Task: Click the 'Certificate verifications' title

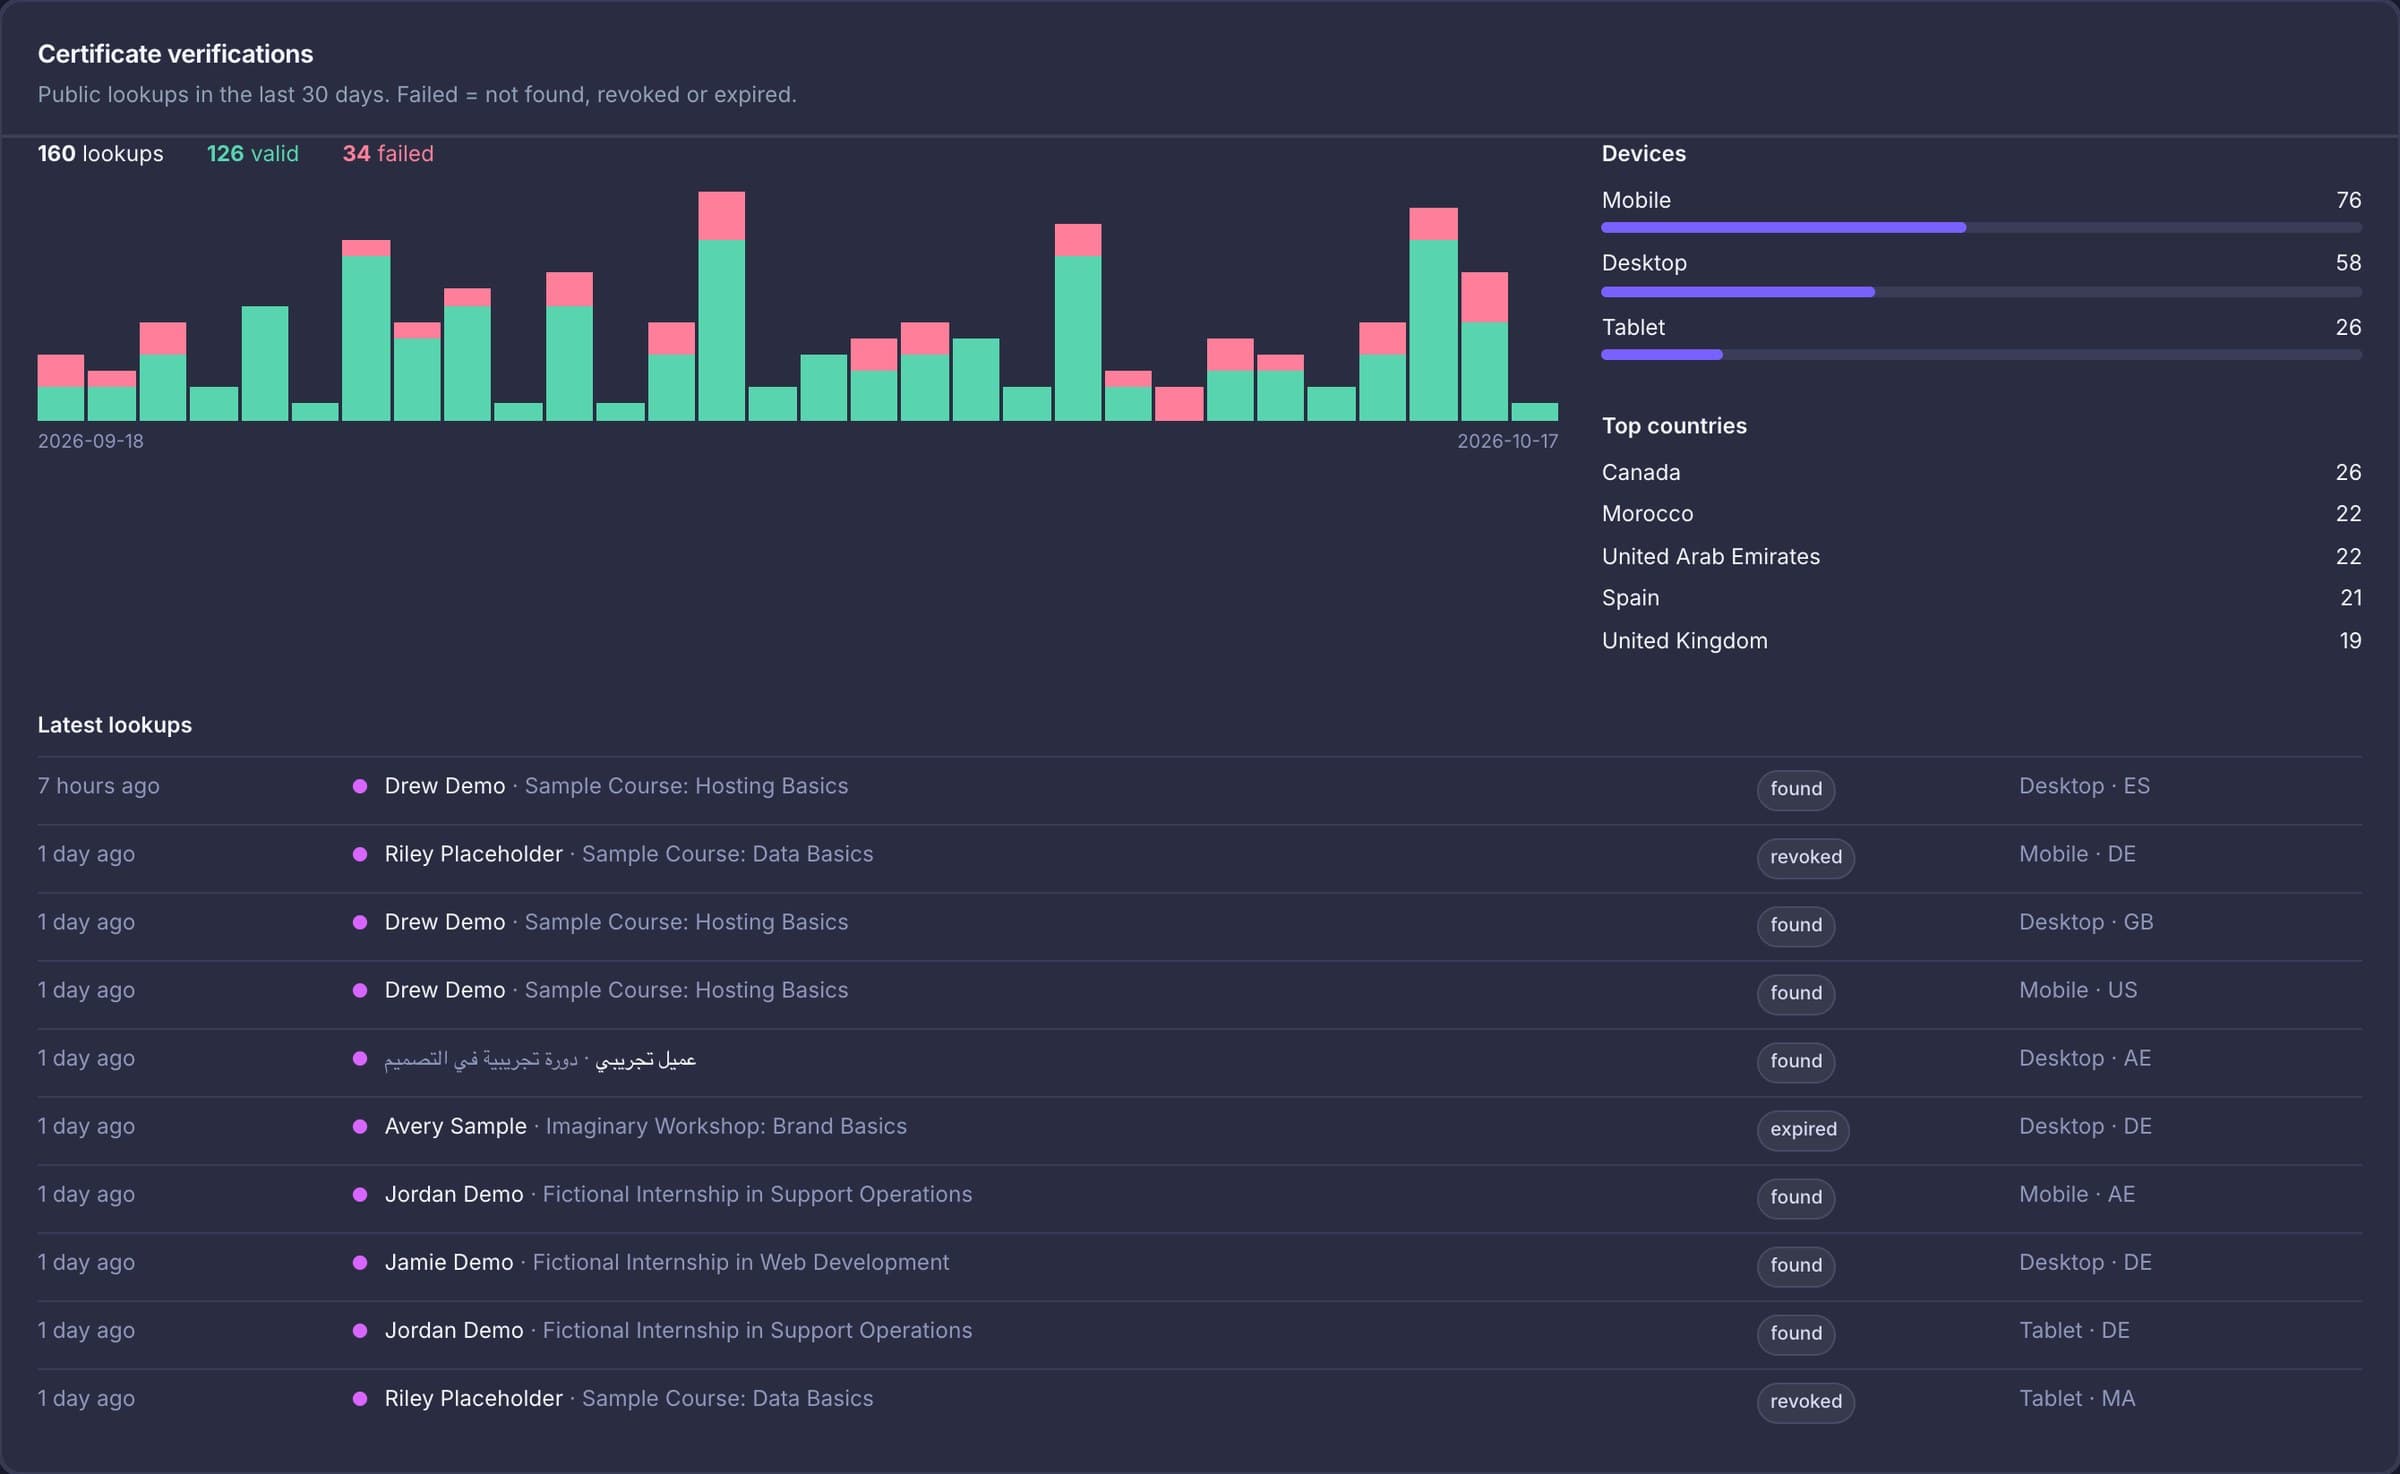Action: coord(175,54)
